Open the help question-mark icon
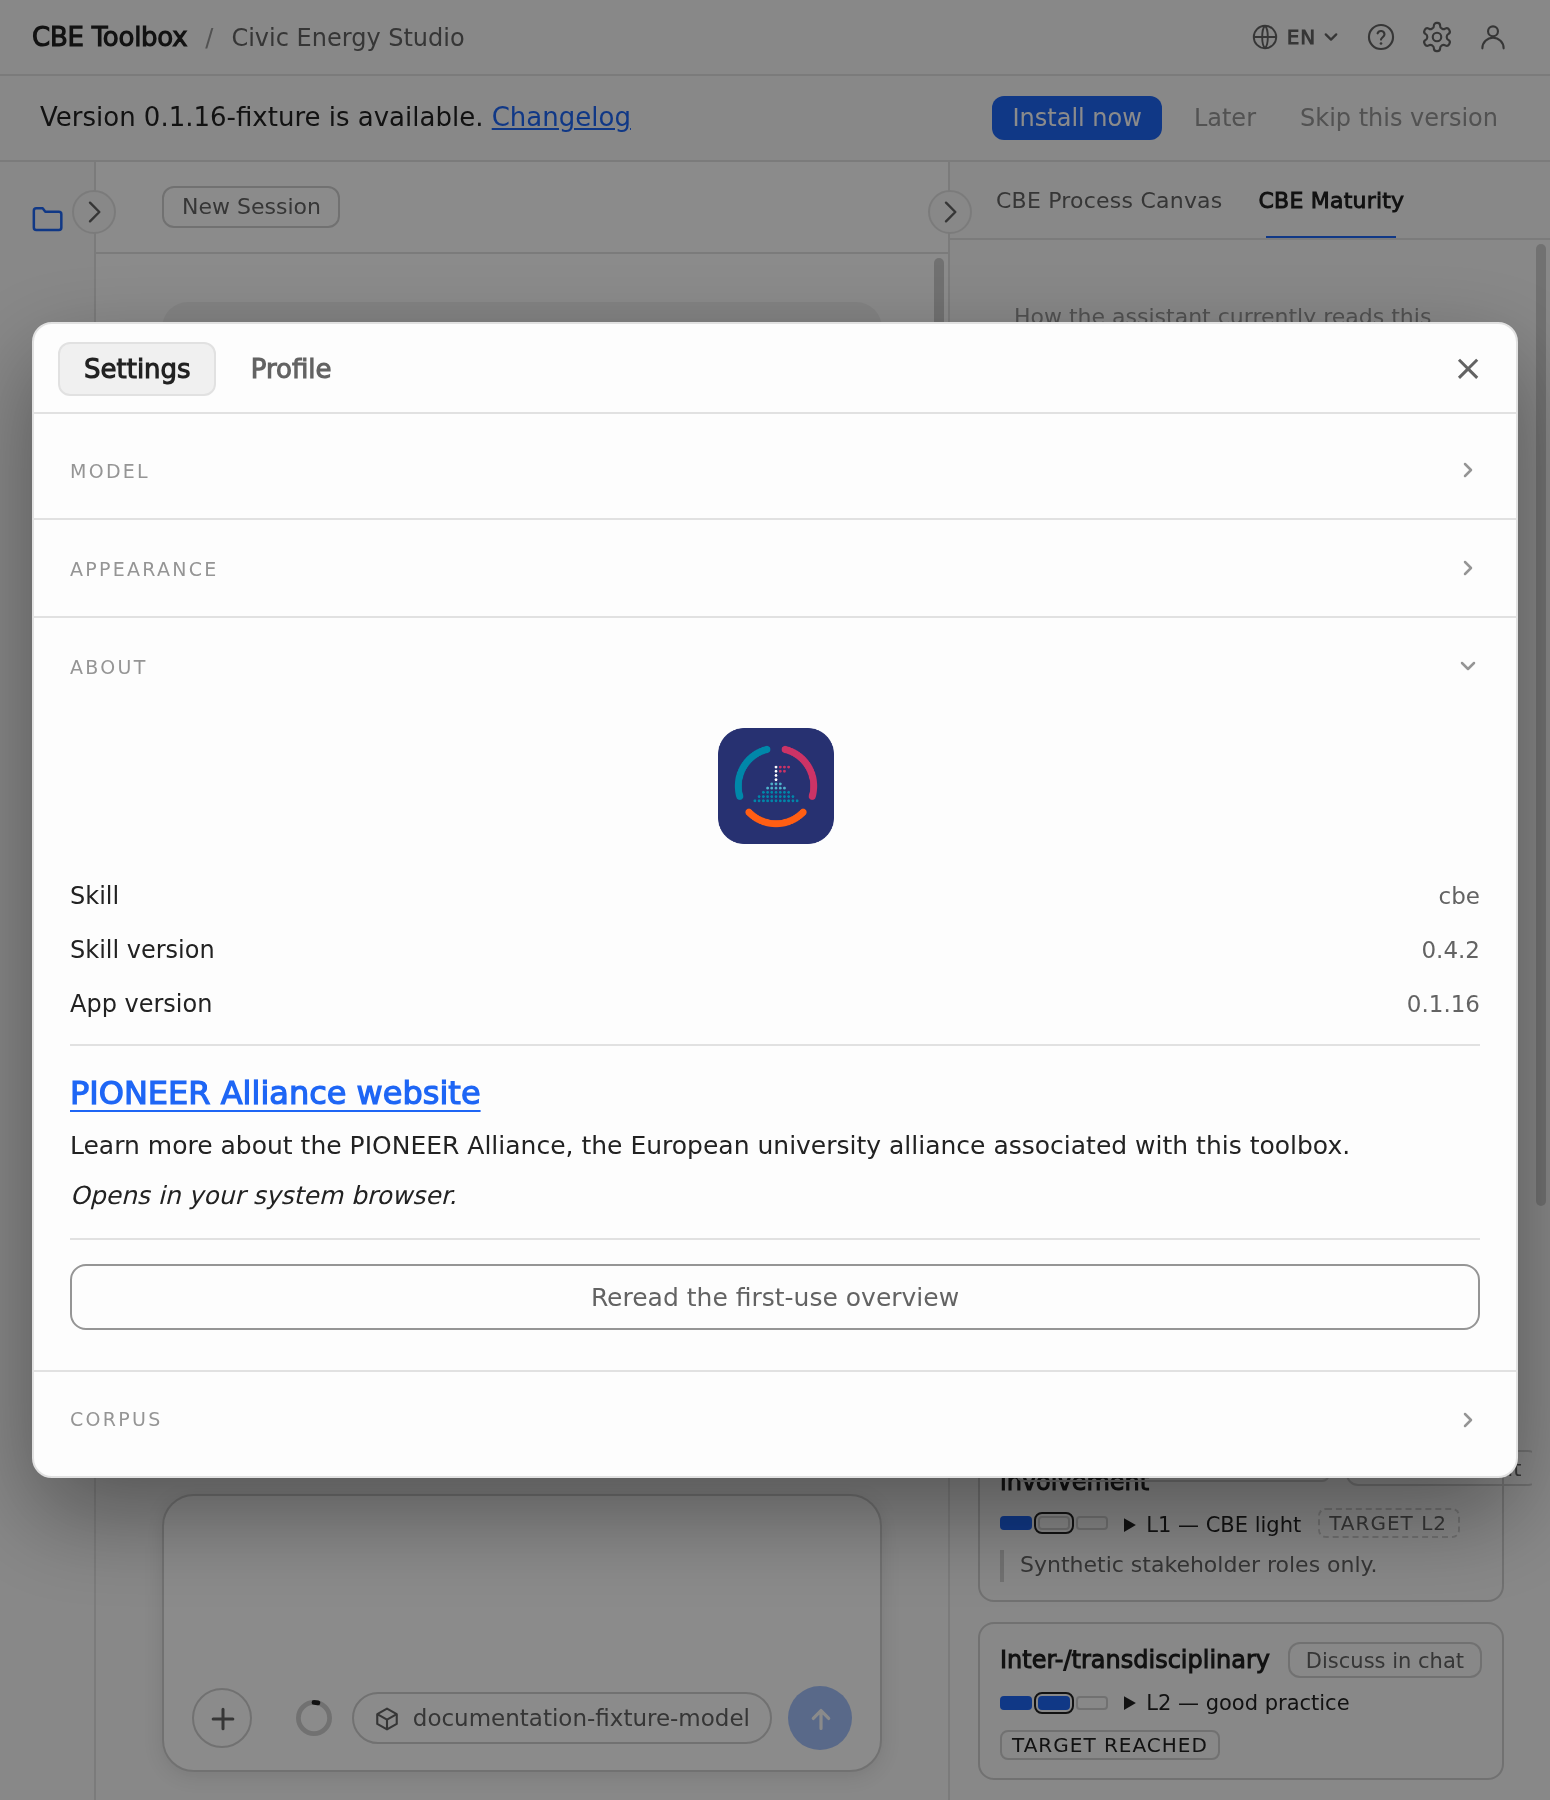Viewport: 1550px width, 1800px height. tap(1381, 37)
